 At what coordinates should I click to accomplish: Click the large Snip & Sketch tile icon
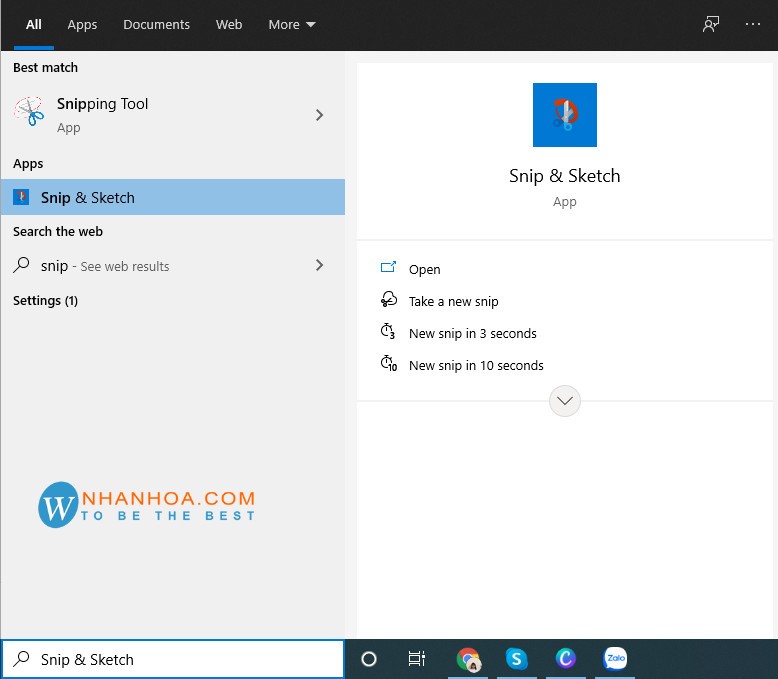(565, 115)
